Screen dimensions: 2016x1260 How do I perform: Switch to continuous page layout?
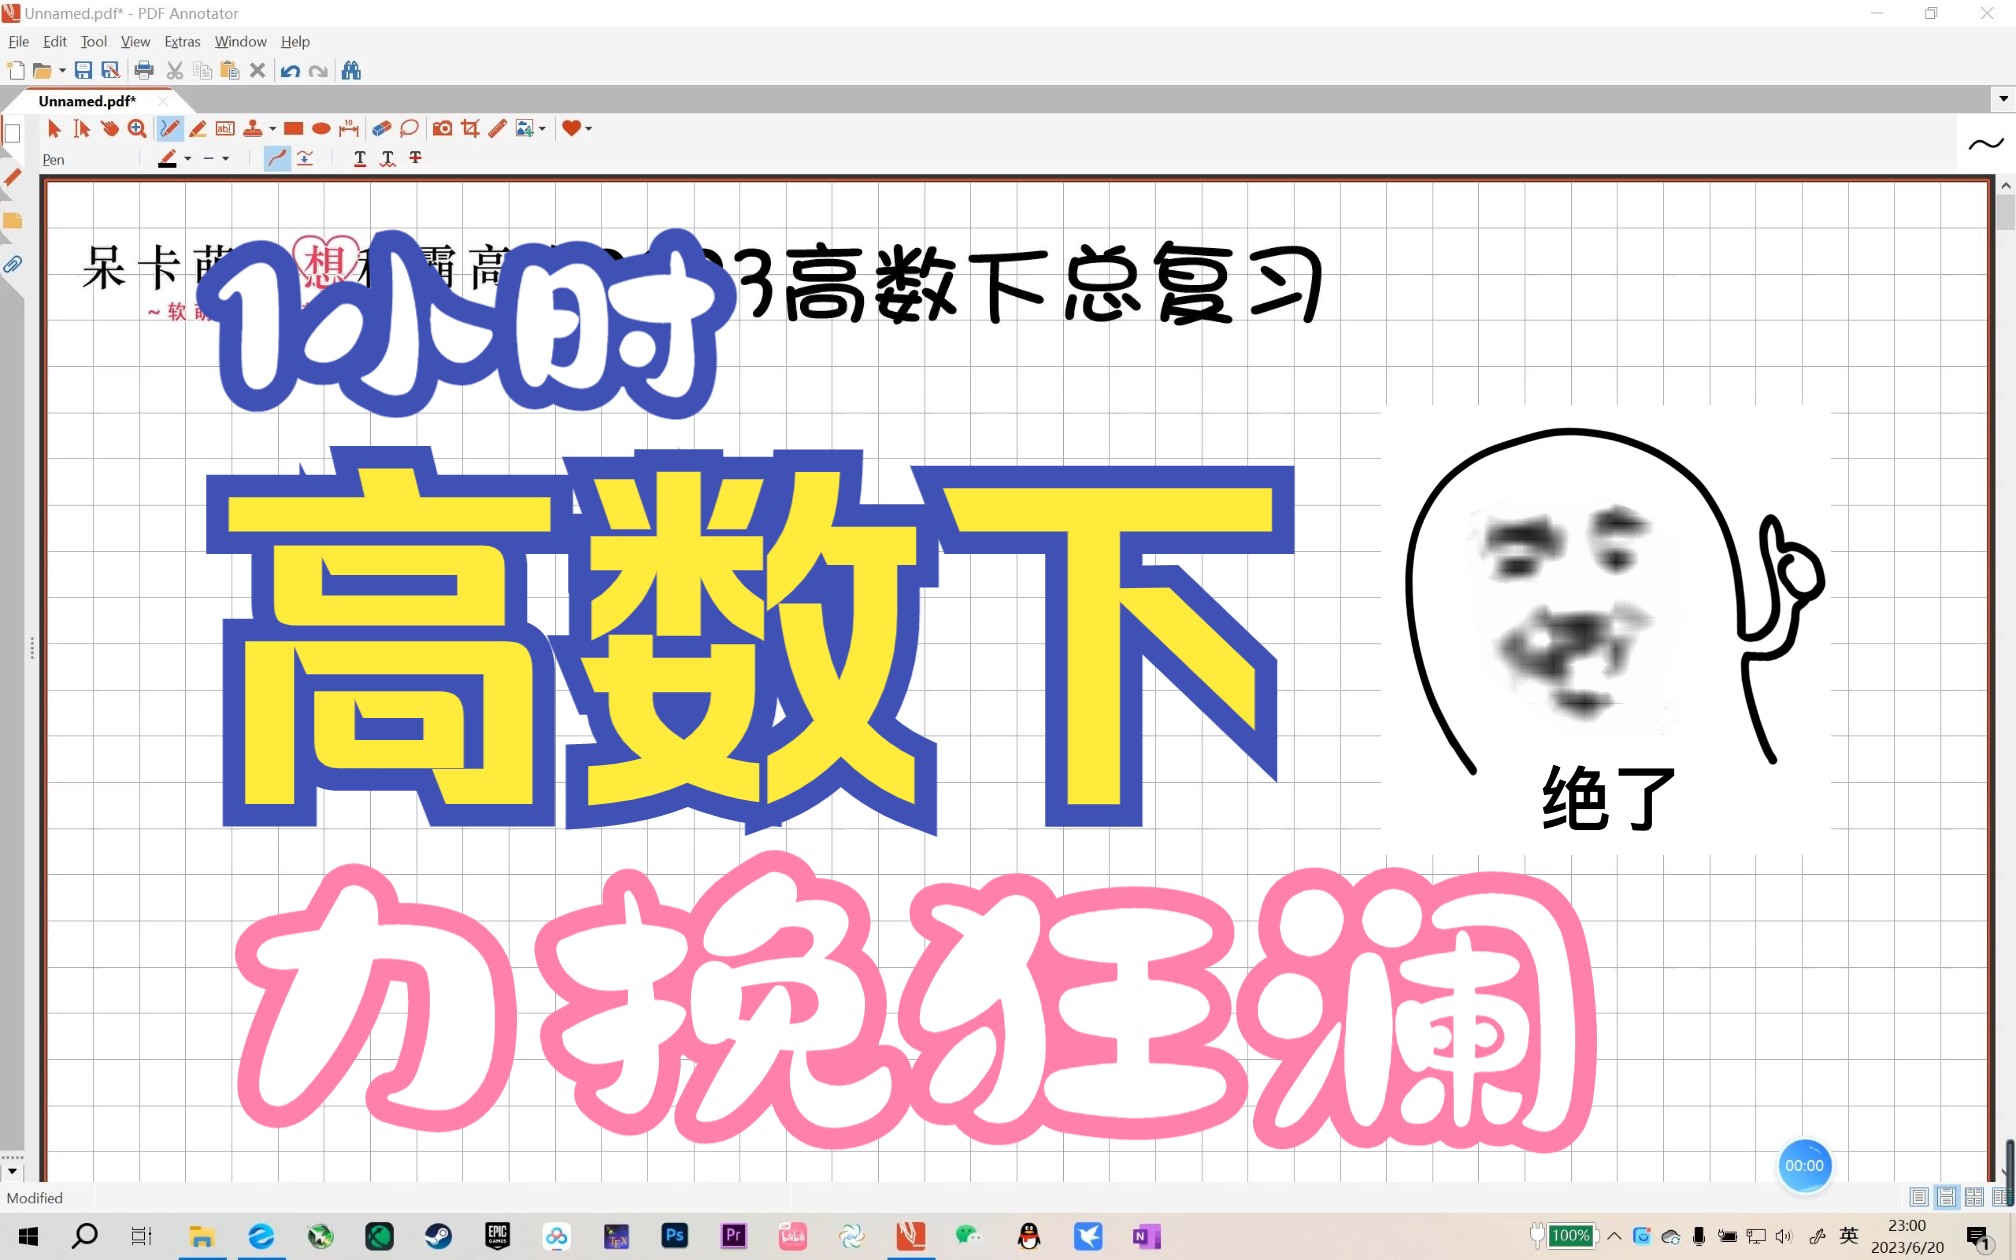point(1946,1197)
